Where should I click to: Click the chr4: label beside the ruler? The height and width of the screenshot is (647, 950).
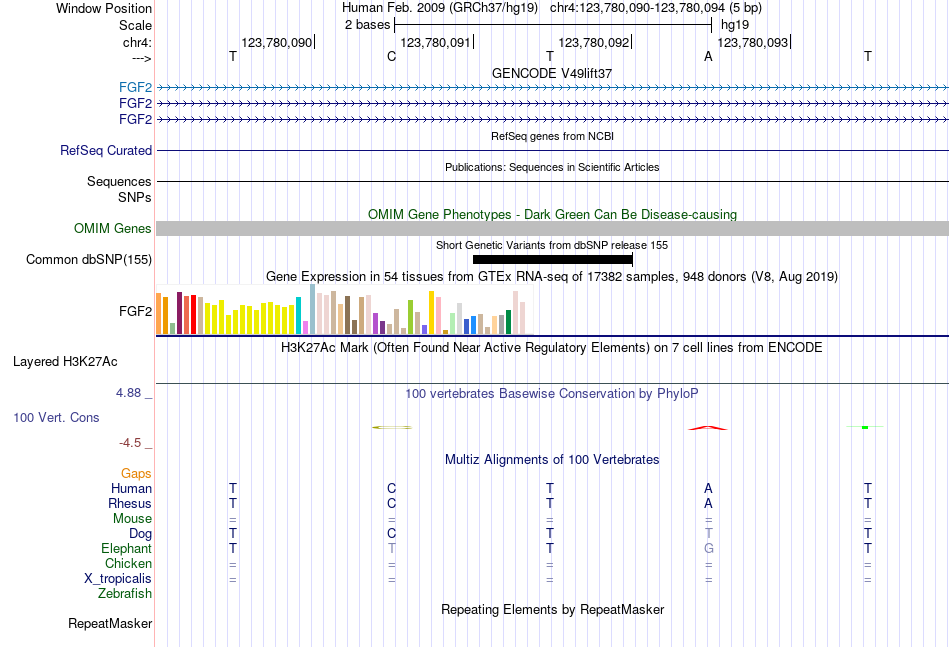click(x=137, y=42)
